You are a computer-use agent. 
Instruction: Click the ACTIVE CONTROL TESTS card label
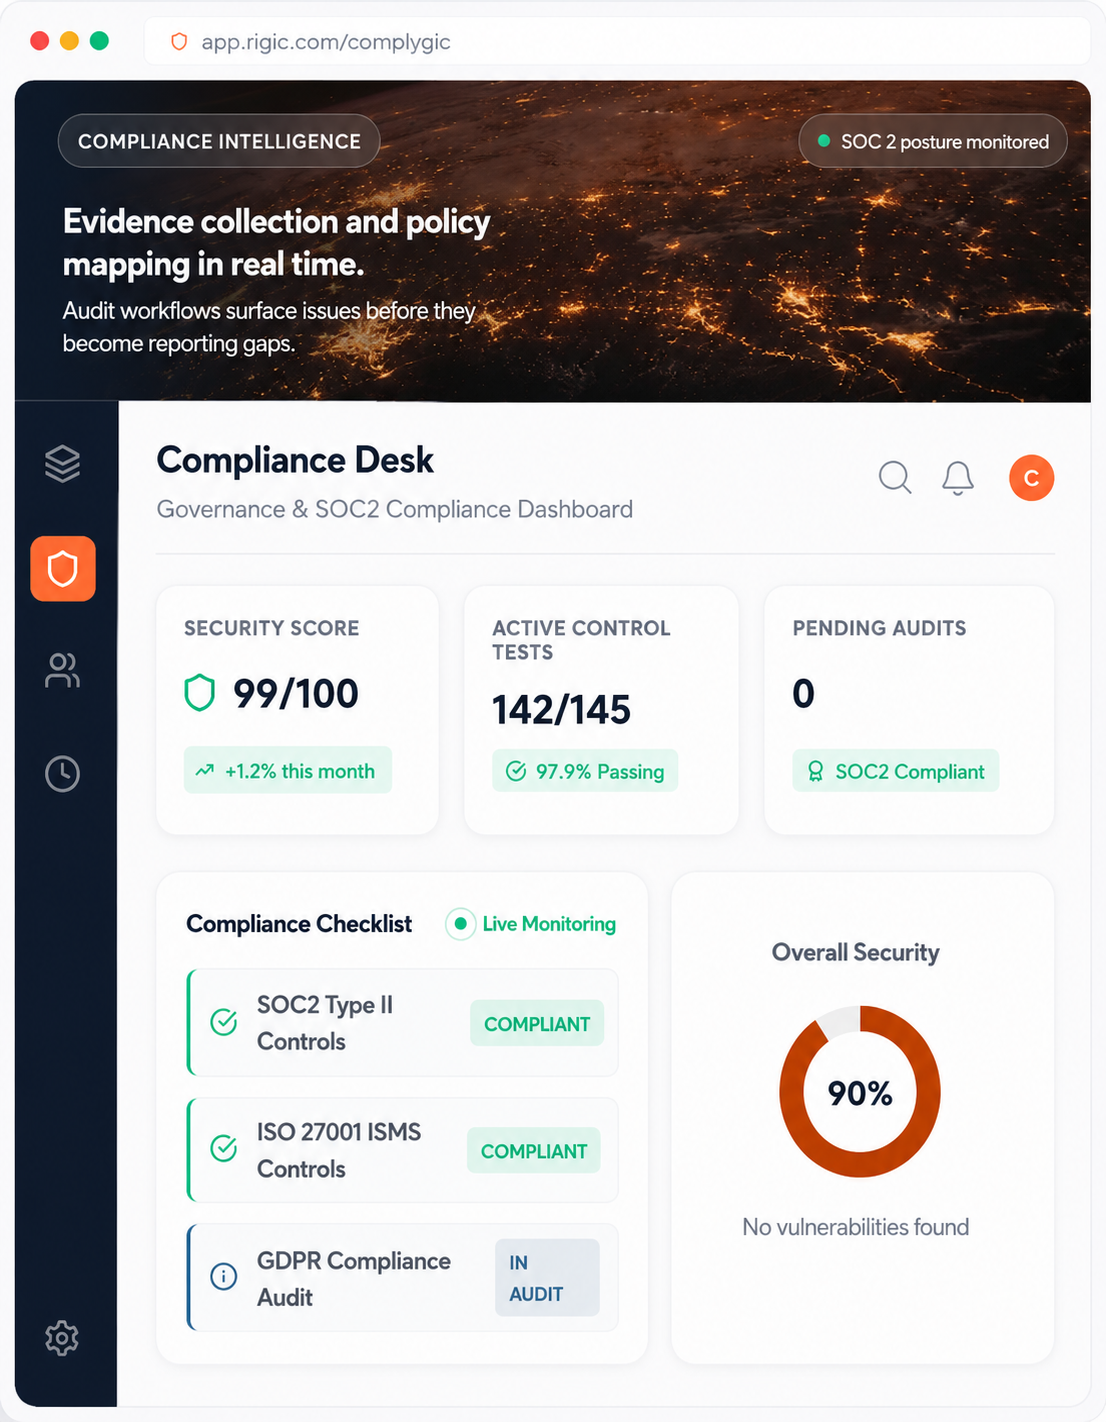point(581,640)
